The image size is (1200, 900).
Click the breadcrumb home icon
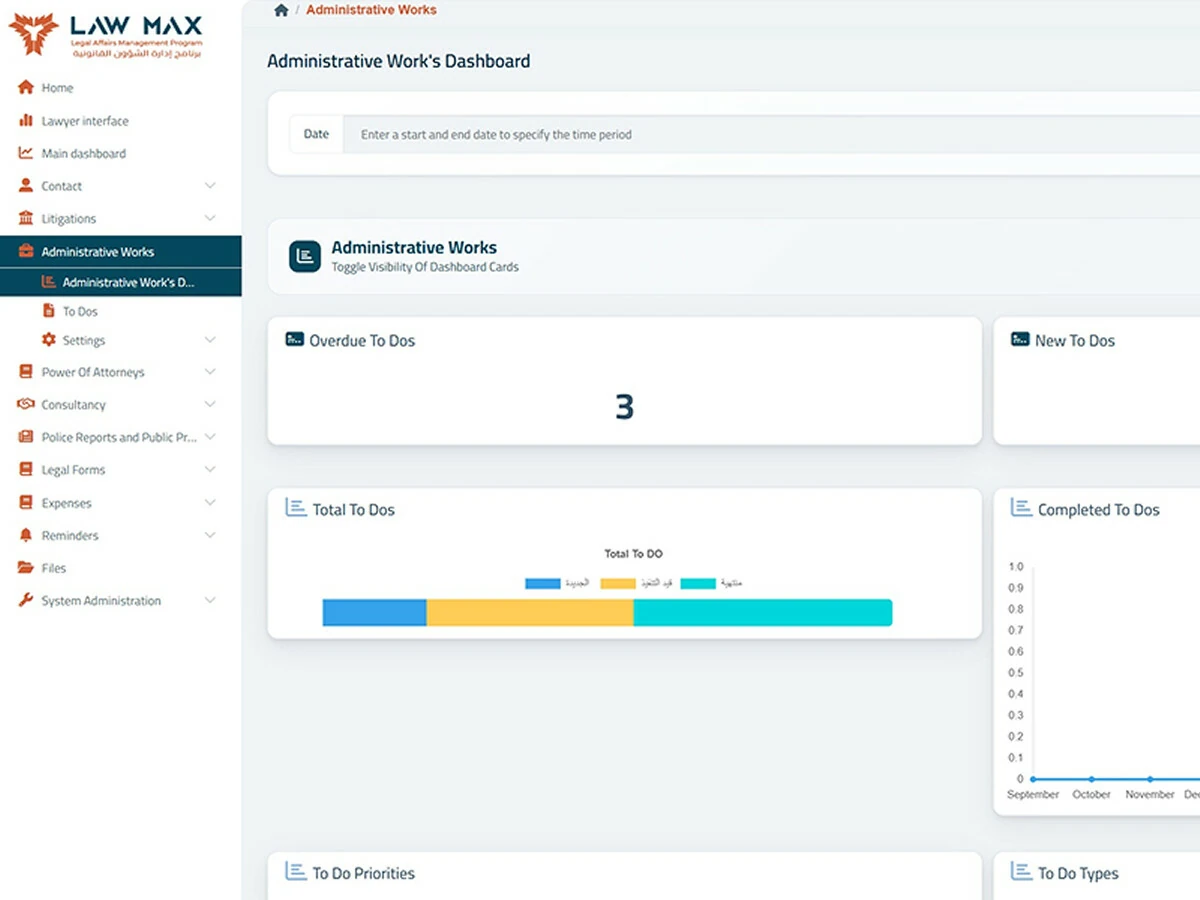coord(281,10)
